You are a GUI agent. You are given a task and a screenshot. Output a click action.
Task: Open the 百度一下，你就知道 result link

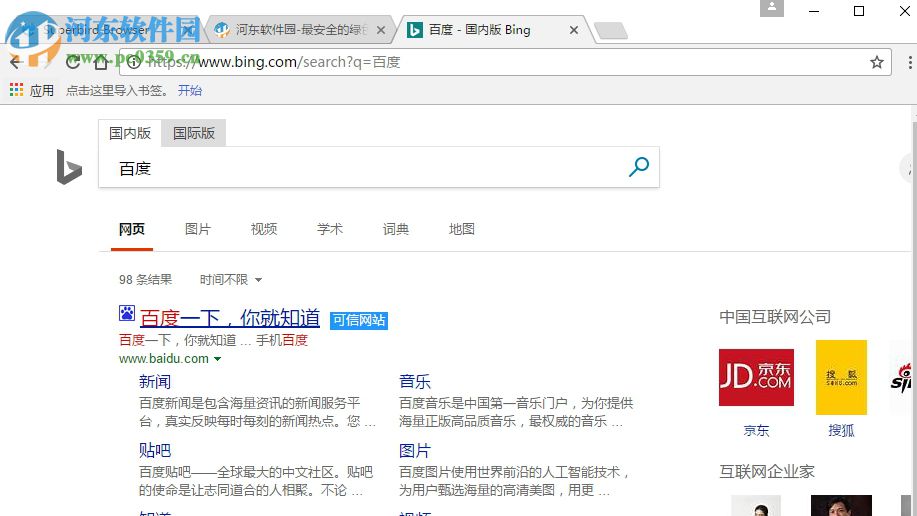pyautogui.click(x=230, y=318)
